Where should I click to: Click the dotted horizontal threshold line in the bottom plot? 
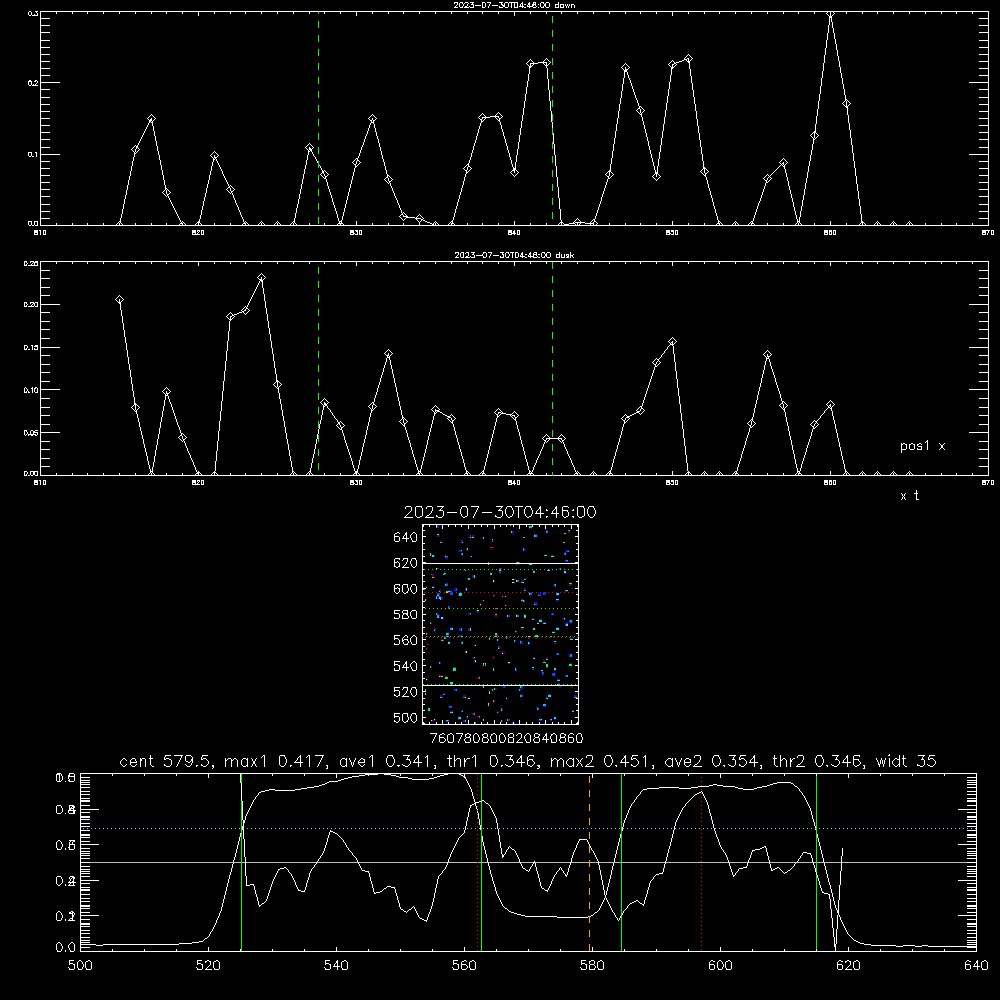pos(528,828)
